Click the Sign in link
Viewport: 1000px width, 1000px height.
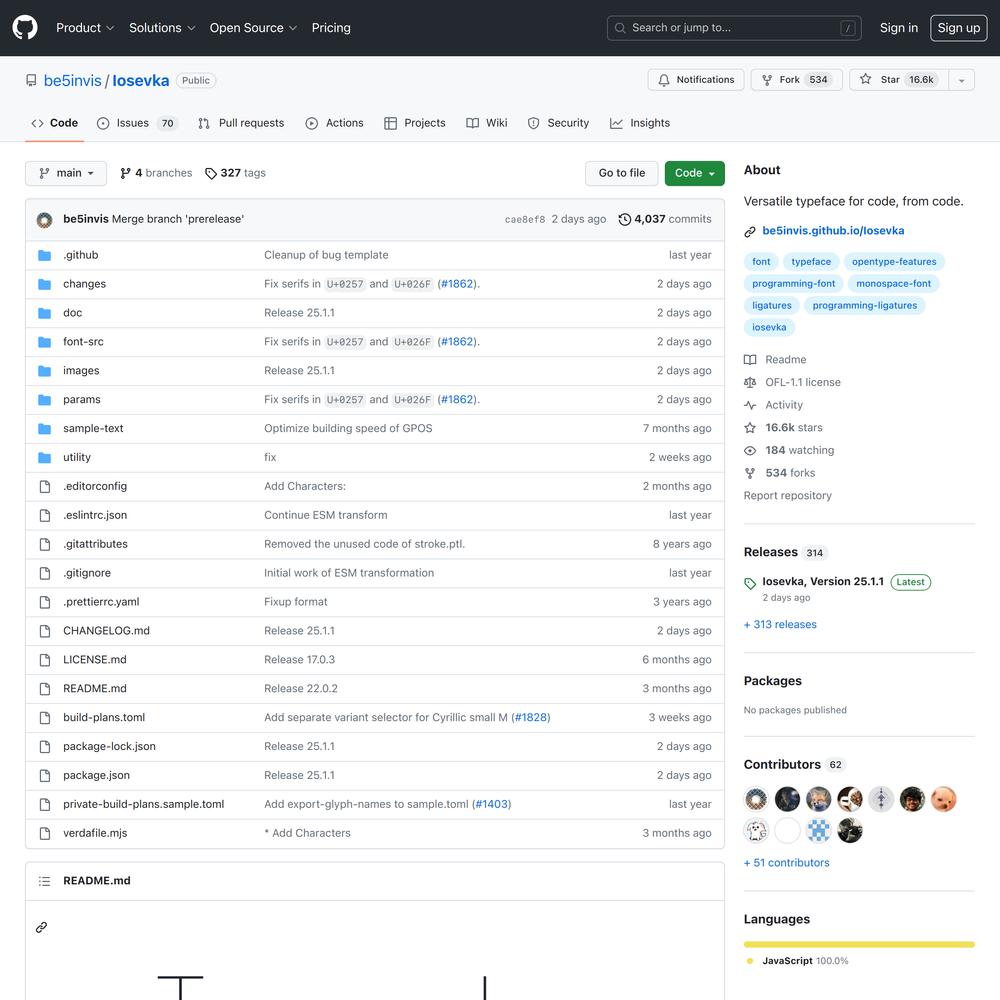pos(899,28)
